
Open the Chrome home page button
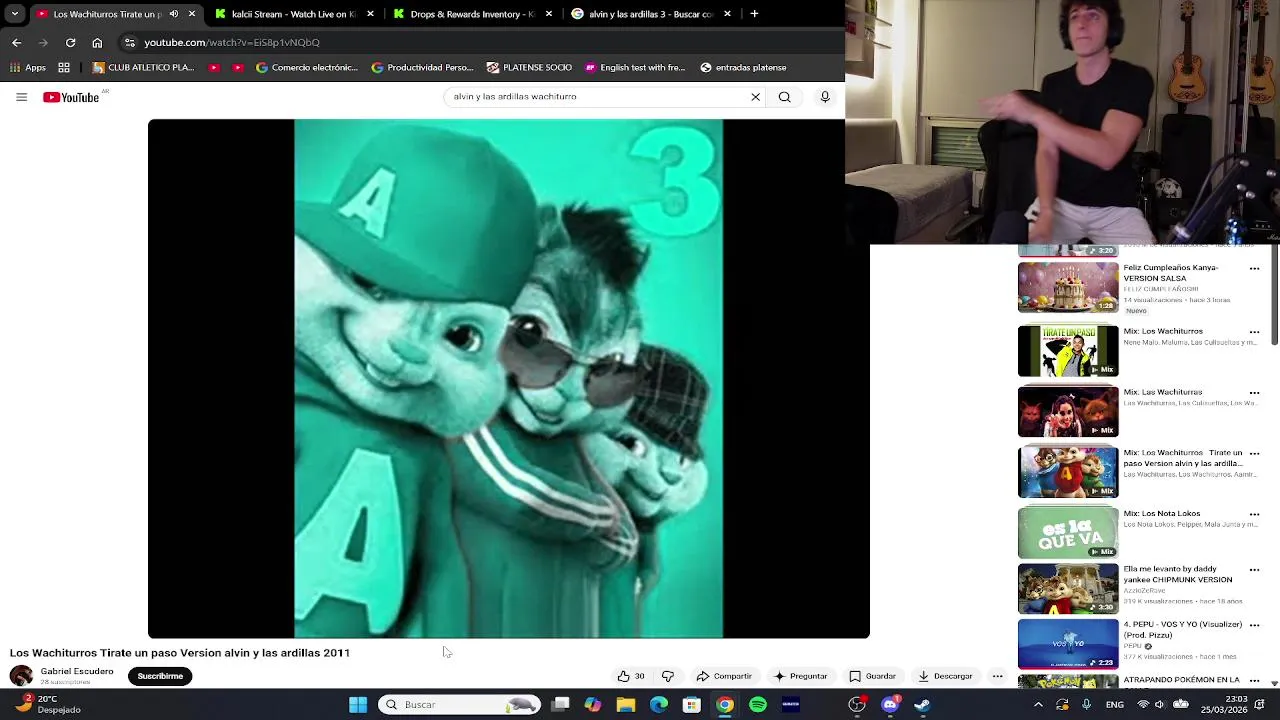point(97,42)
